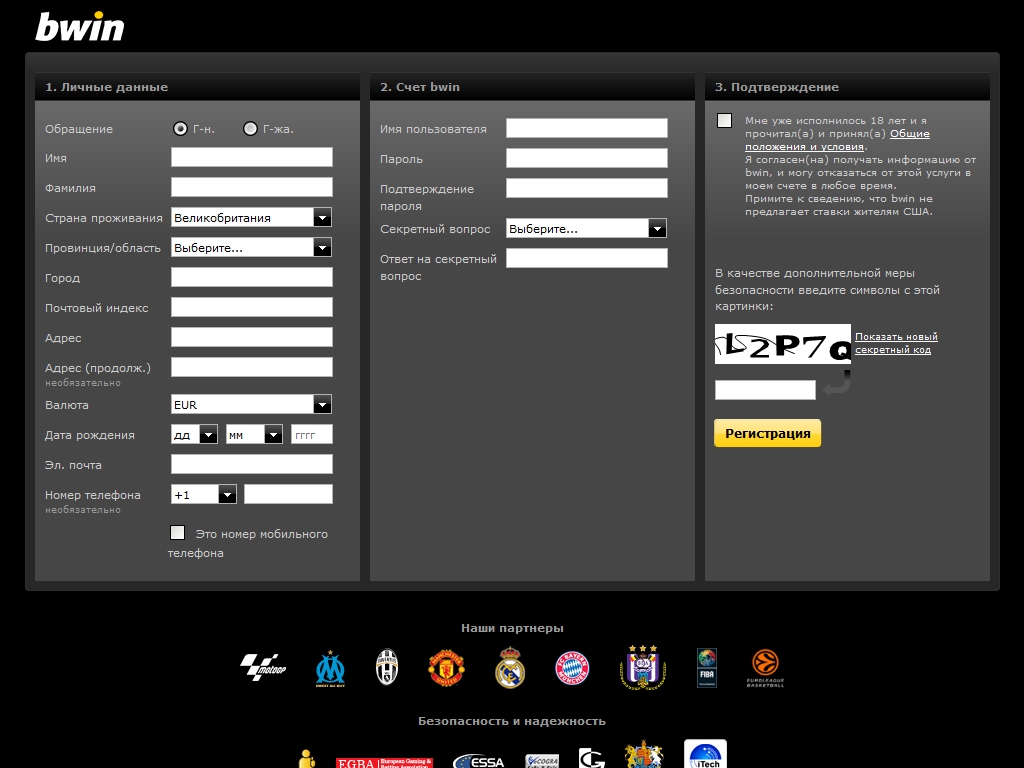The image size is (1024, 768).
Task: Click the Real Madrid partner logo
Action: [510, 667]
